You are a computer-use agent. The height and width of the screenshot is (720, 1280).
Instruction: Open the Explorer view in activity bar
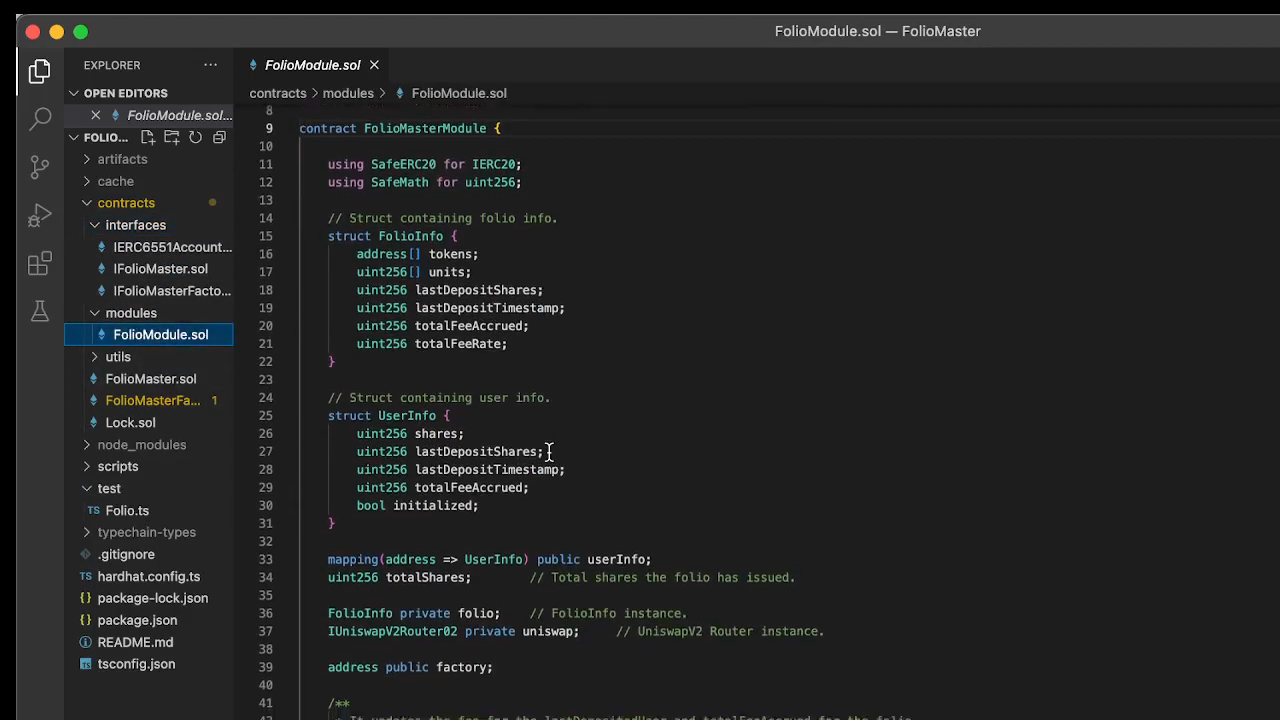40,72
